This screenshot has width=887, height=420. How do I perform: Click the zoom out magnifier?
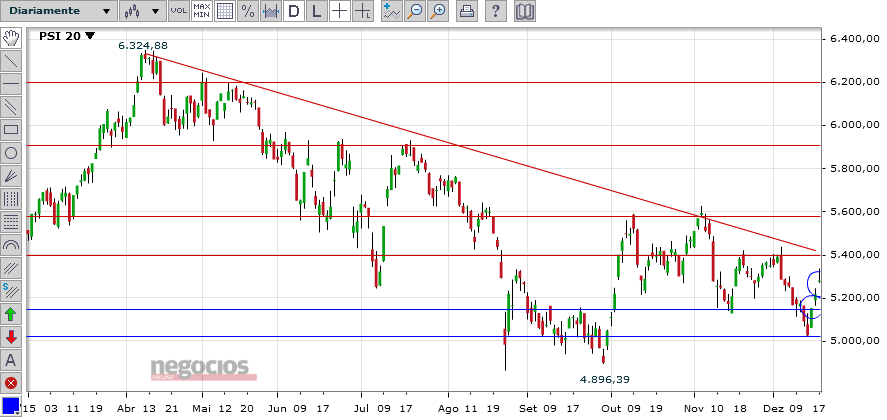pyautogui.click(x=415, y=11)
